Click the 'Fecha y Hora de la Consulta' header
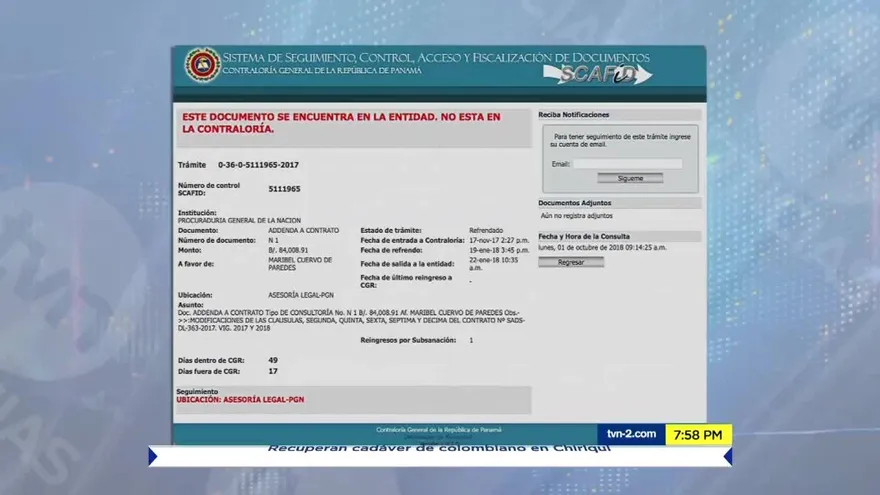This screenshot has width=880, height=495. [x=584, y=237]
